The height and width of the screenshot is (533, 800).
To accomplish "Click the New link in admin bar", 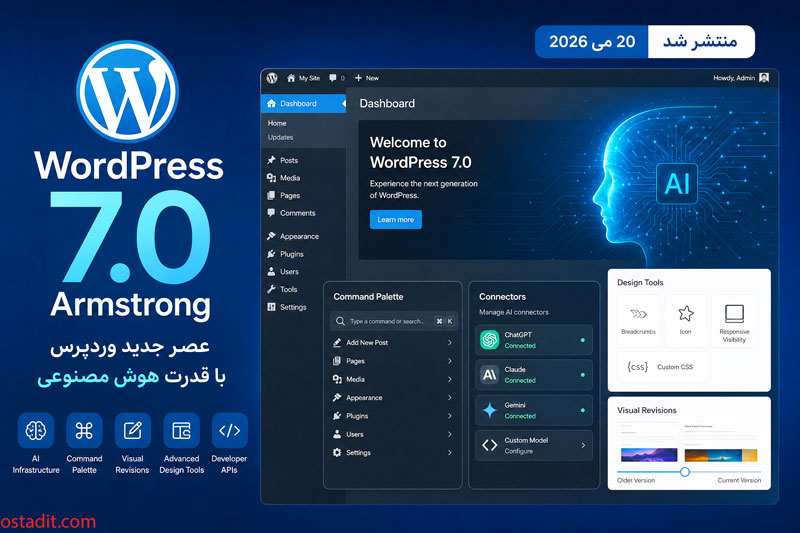I will tap(372, 78).
